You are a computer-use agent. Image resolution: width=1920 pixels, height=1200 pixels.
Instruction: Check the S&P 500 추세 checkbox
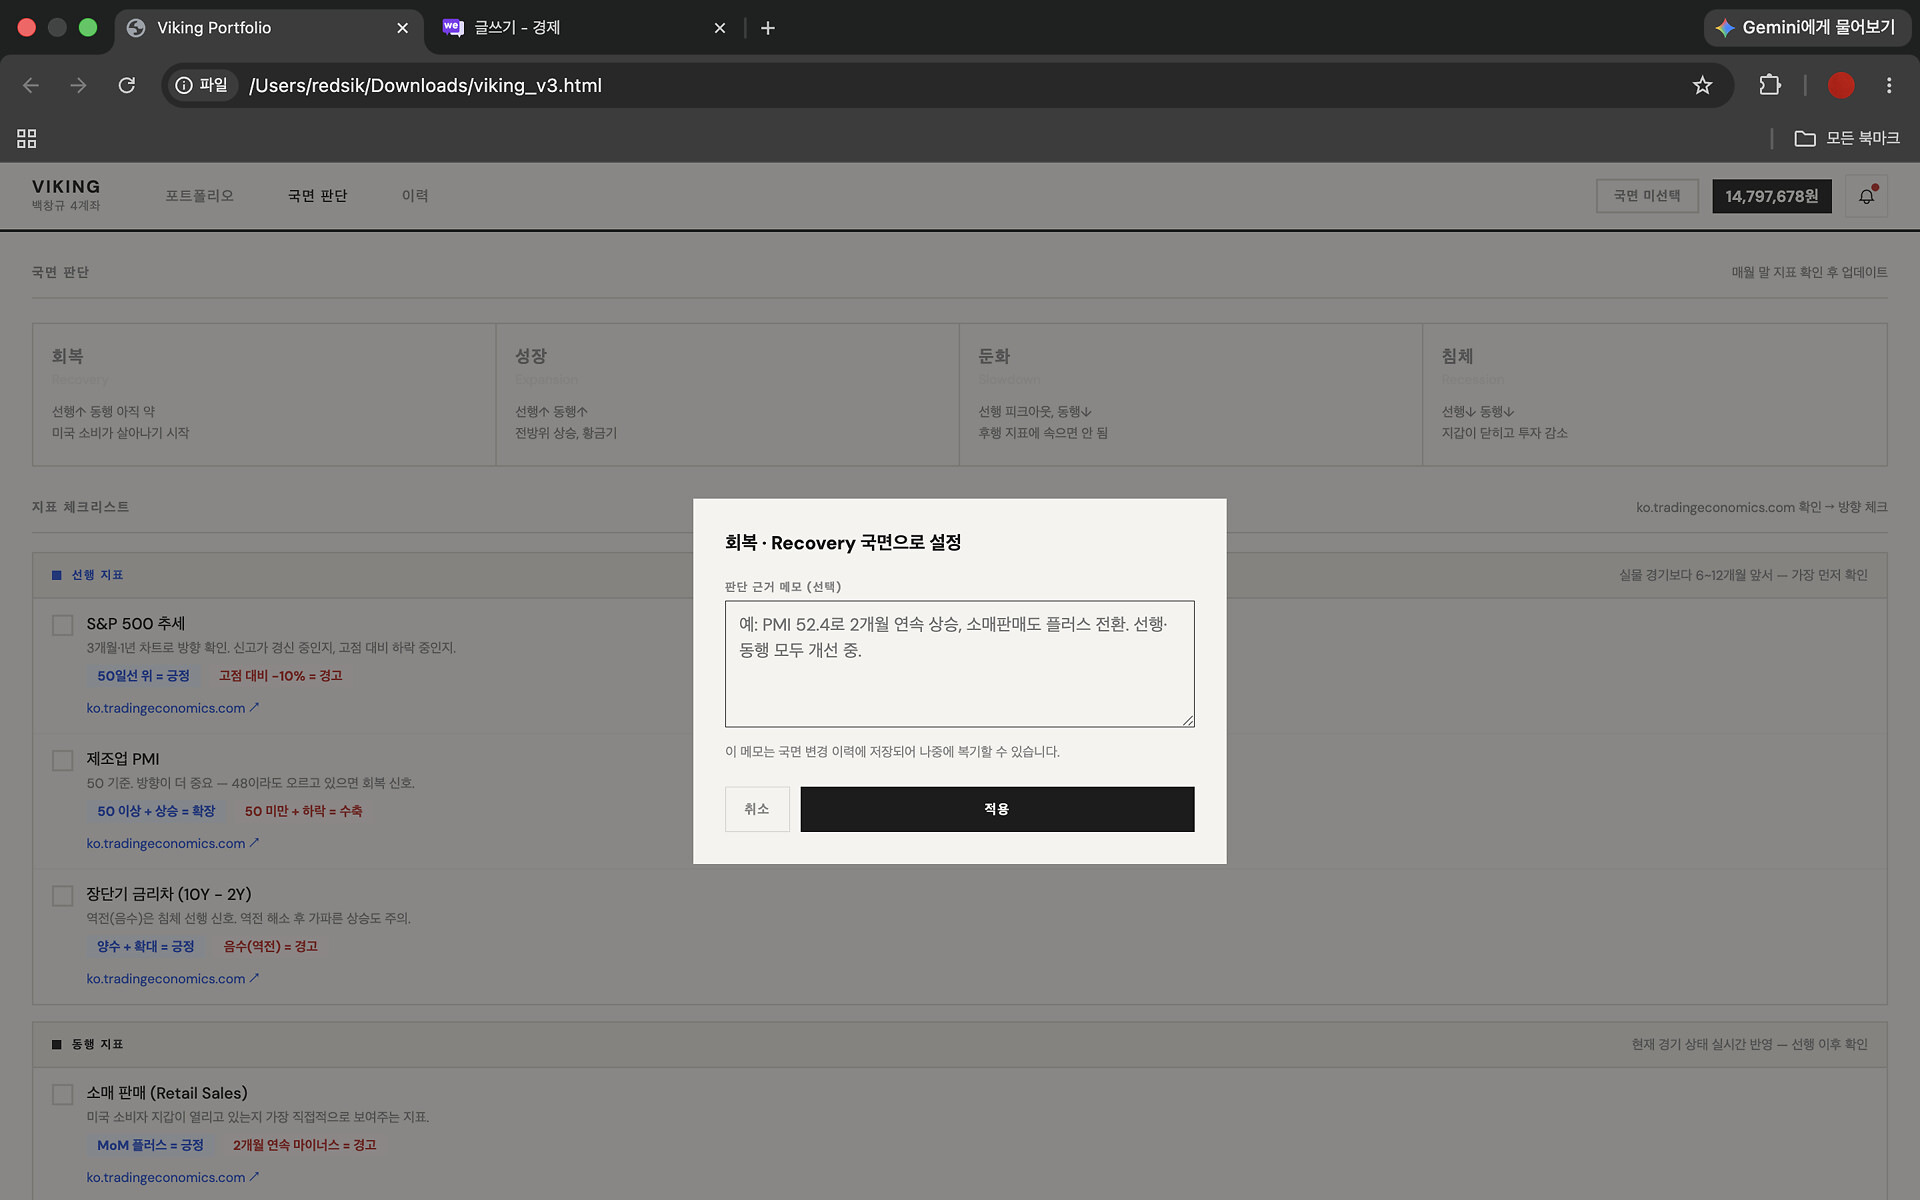[x=63, y=625]
